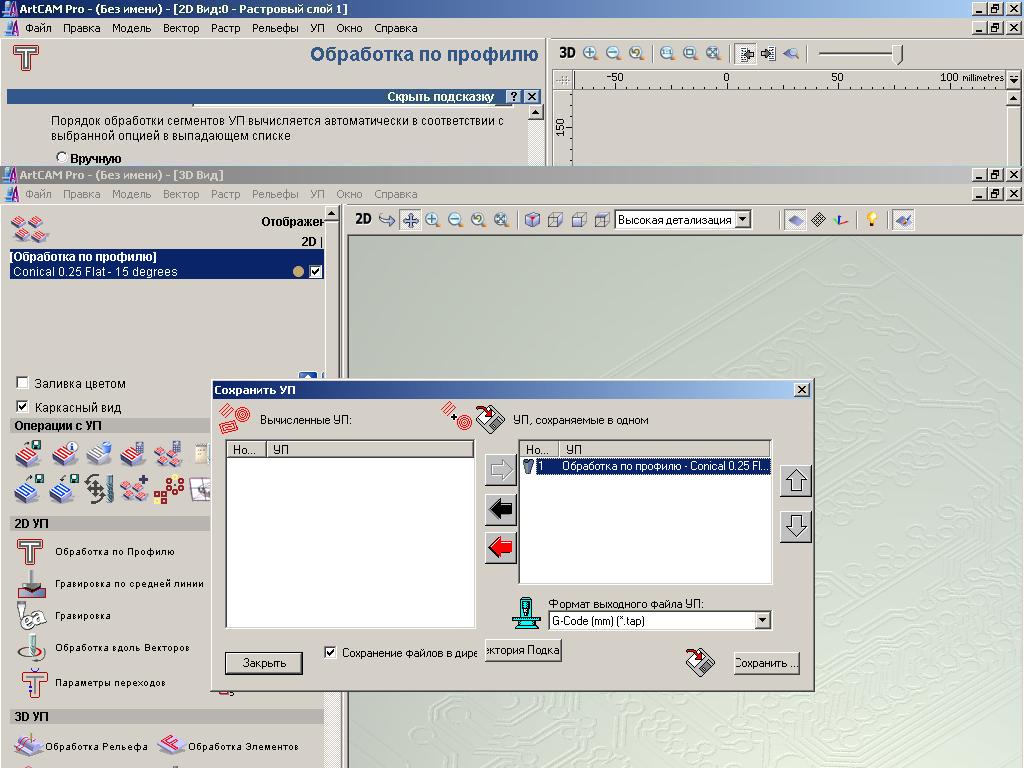The width and height of the screenshot is (1024, 768).
Task: Click twiddle view arrow icon
Action: click(x=387, y=220)
